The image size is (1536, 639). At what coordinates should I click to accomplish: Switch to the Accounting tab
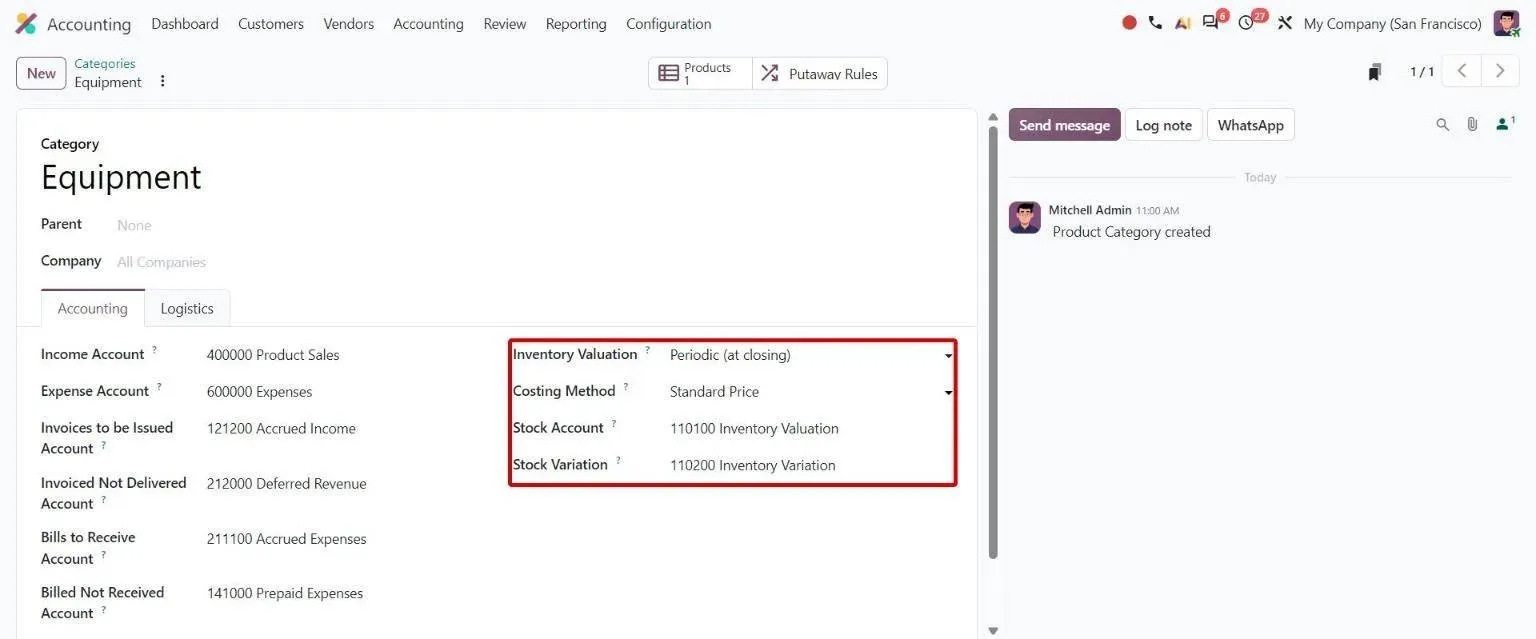pos(93,308)
